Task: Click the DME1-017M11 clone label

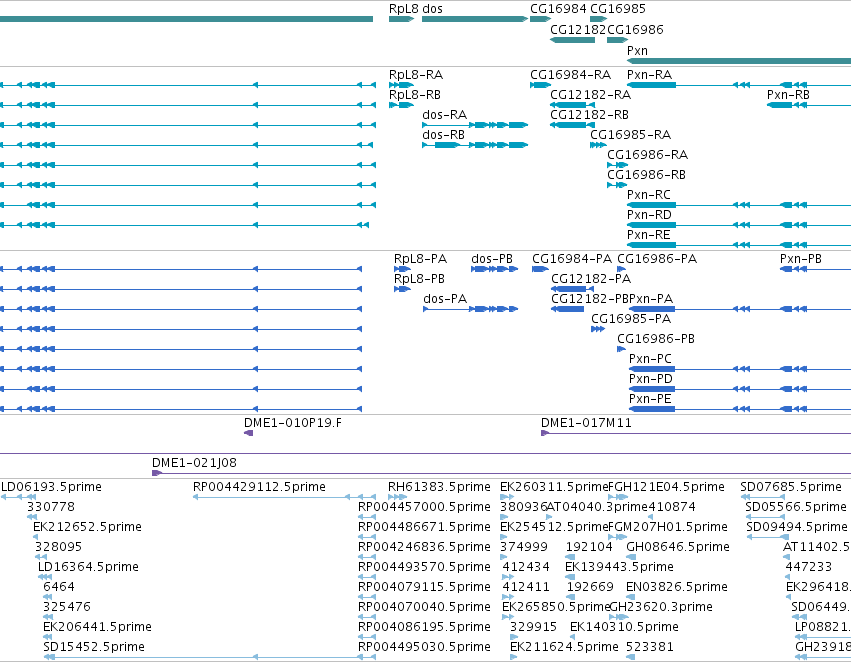Action: point(586,423)
